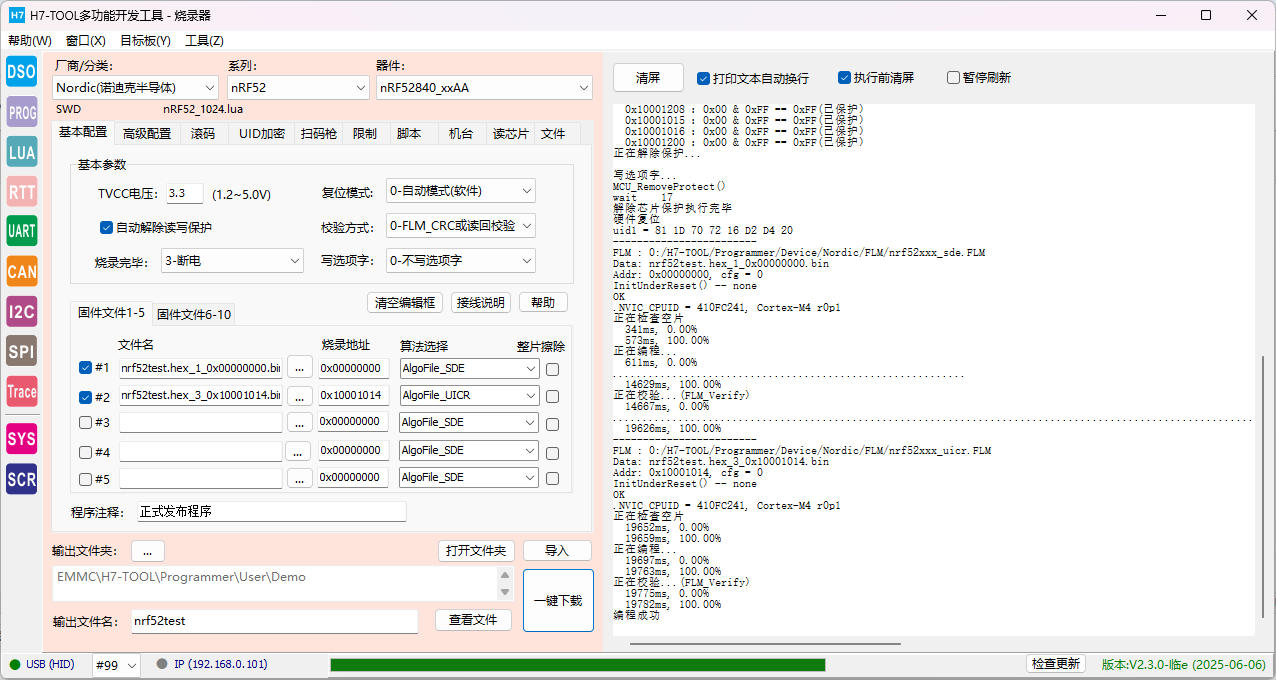
Task: Open AlgoFile_UICR algorithm dropdown for file #2
Action: point(469,395)
